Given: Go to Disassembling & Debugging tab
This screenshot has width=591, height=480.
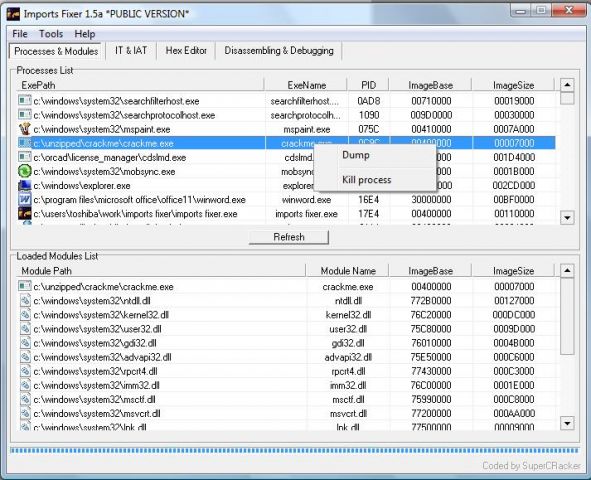Looking at the screenshot, I should [x=279, y=50].
